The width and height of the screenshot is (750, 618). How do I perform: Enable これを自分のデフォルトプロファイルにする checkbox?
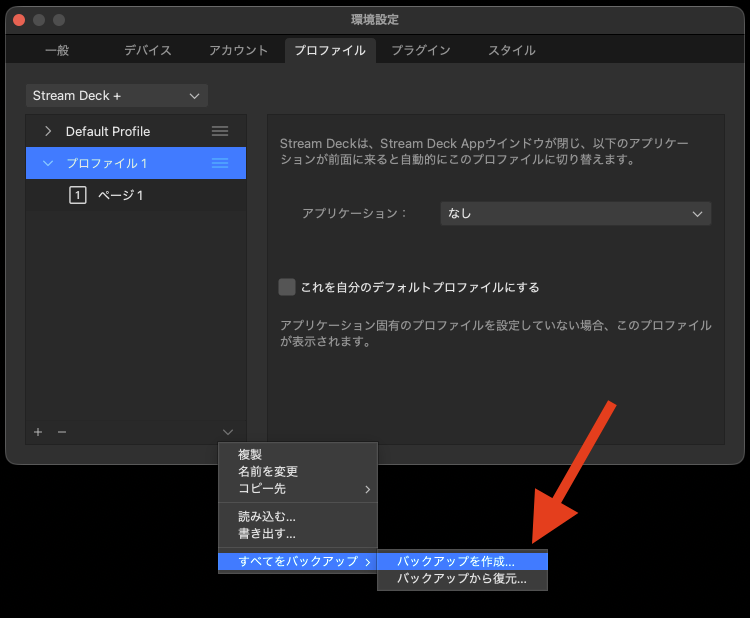click(287, 287)
